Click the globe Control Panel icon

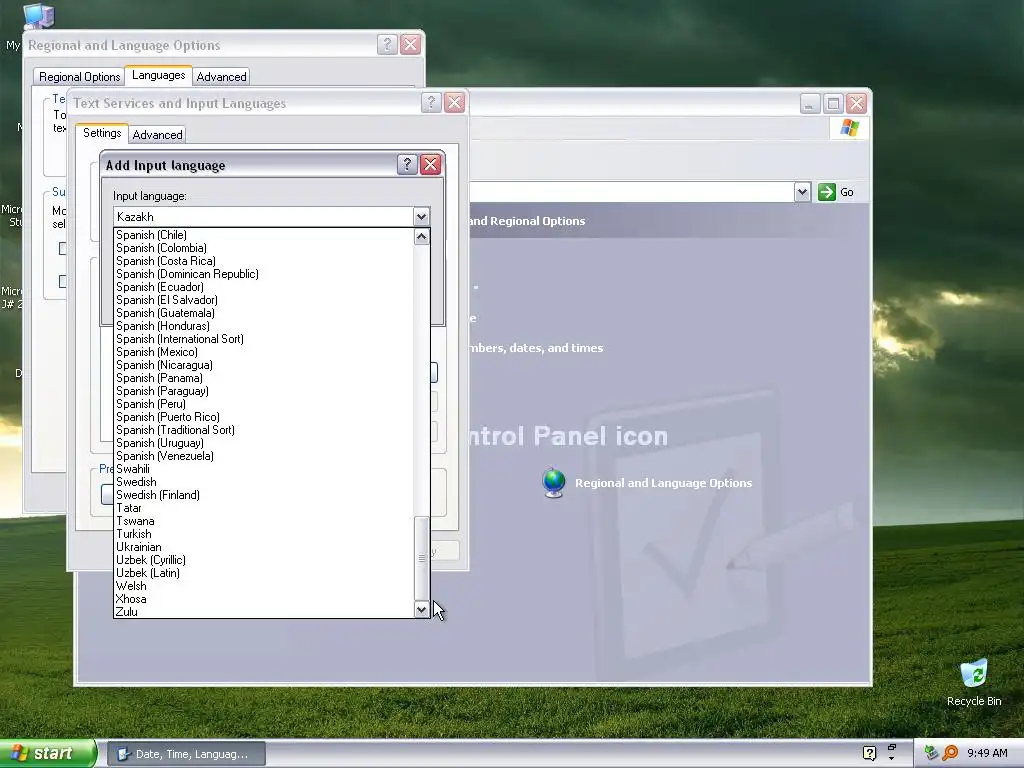tap(554, 483)
